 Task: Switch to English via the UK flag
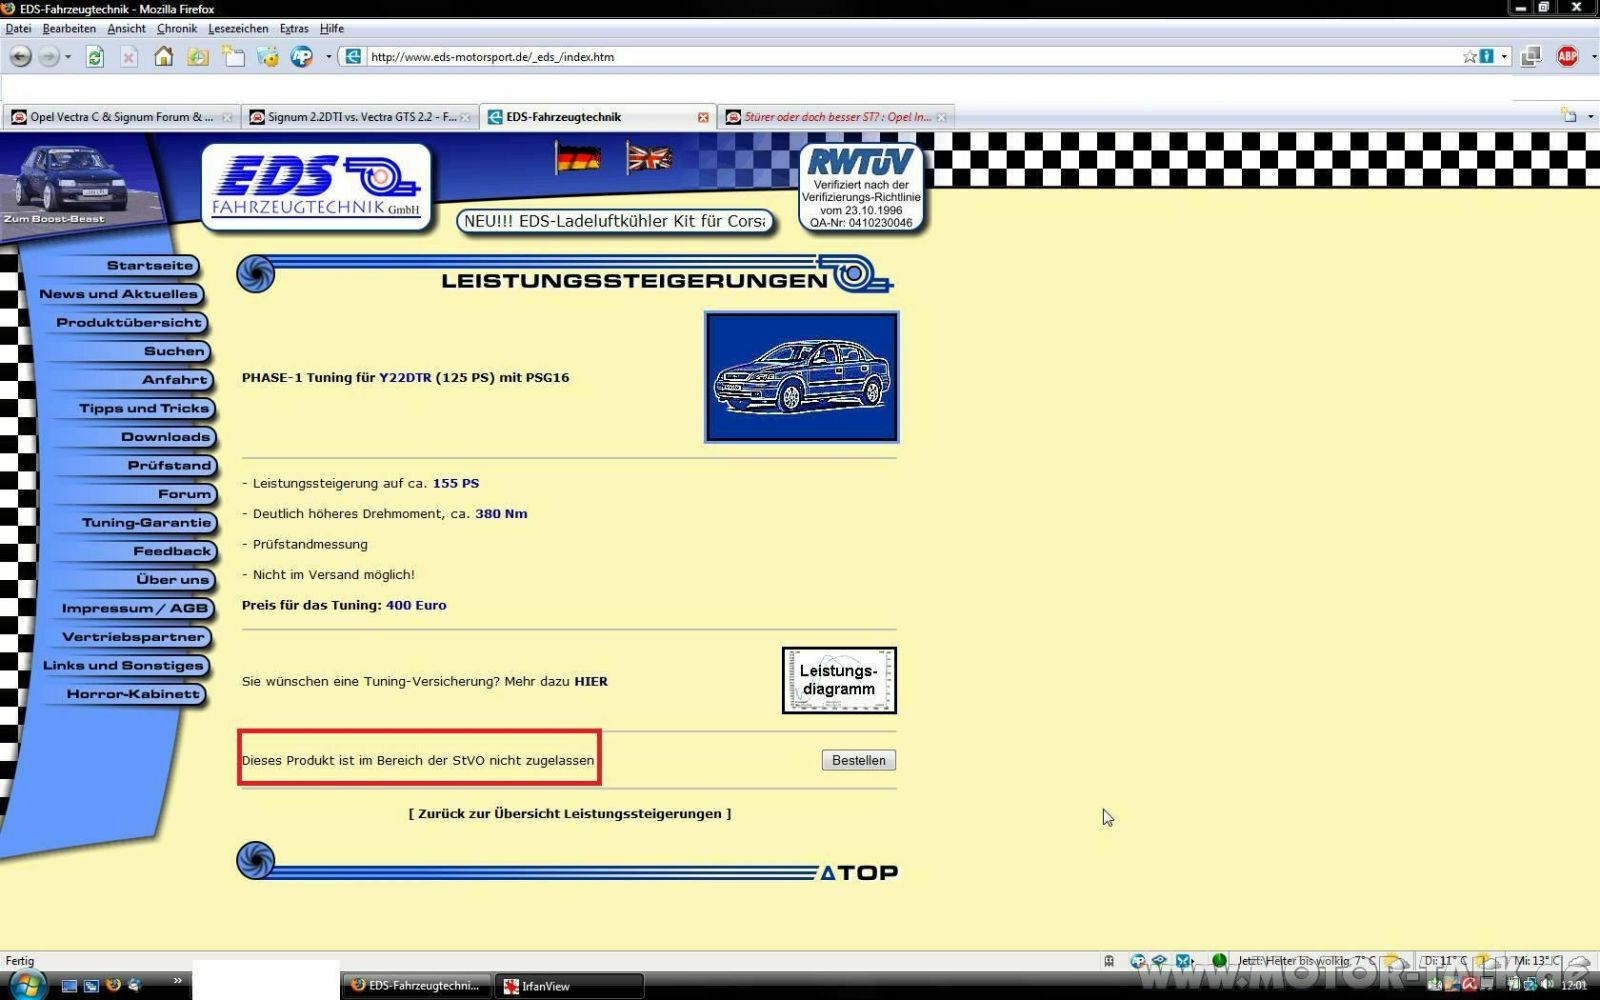click(x=649, y=158)
